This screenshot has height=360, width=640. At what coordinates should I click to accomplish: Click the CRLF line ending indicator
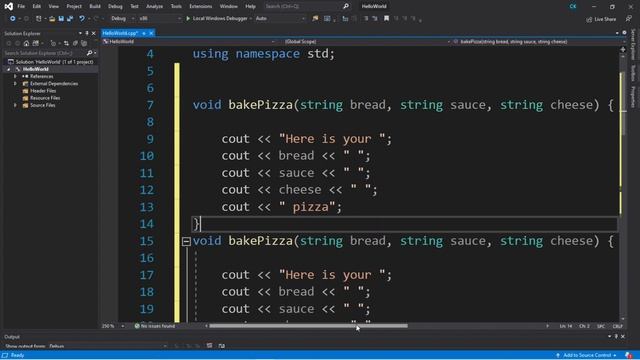click(x=617, y=326)
